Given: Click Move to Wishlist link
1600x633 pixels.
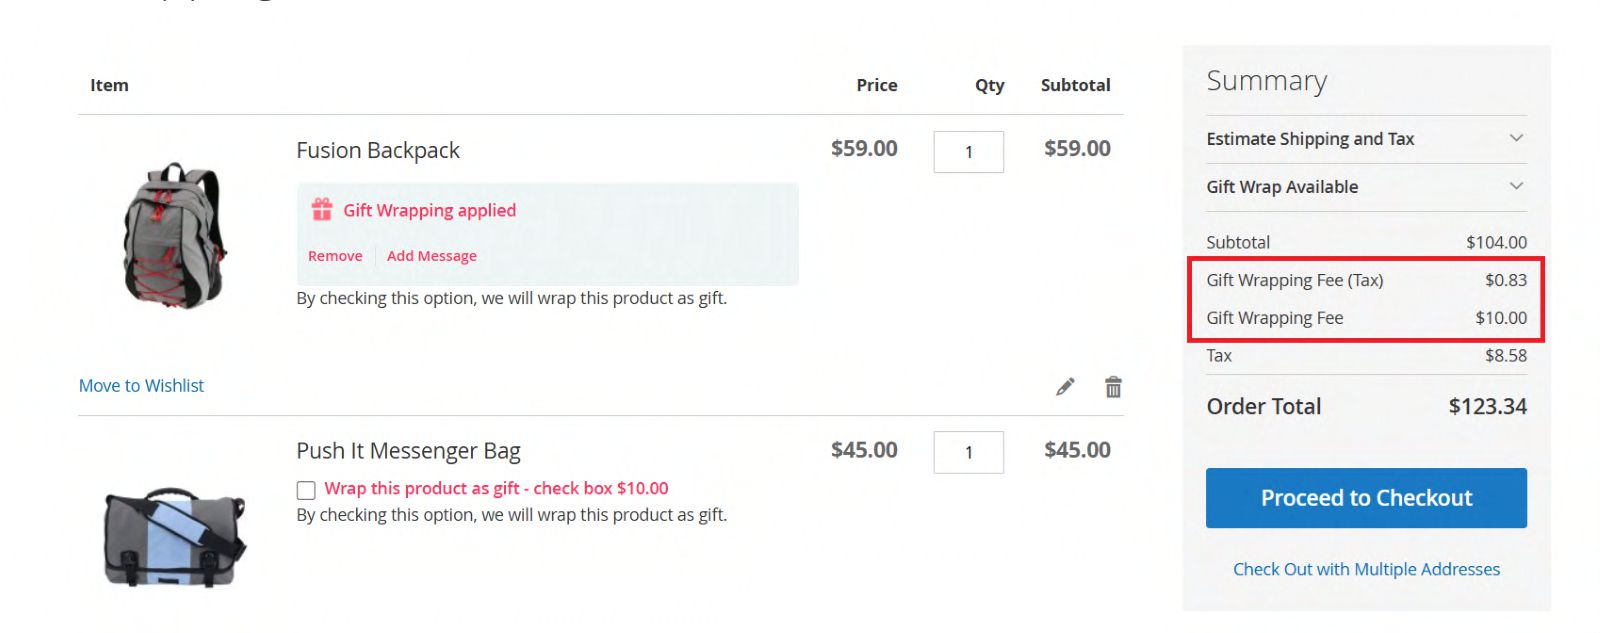Looking at the screenshot, I should (x=141, y=386).
